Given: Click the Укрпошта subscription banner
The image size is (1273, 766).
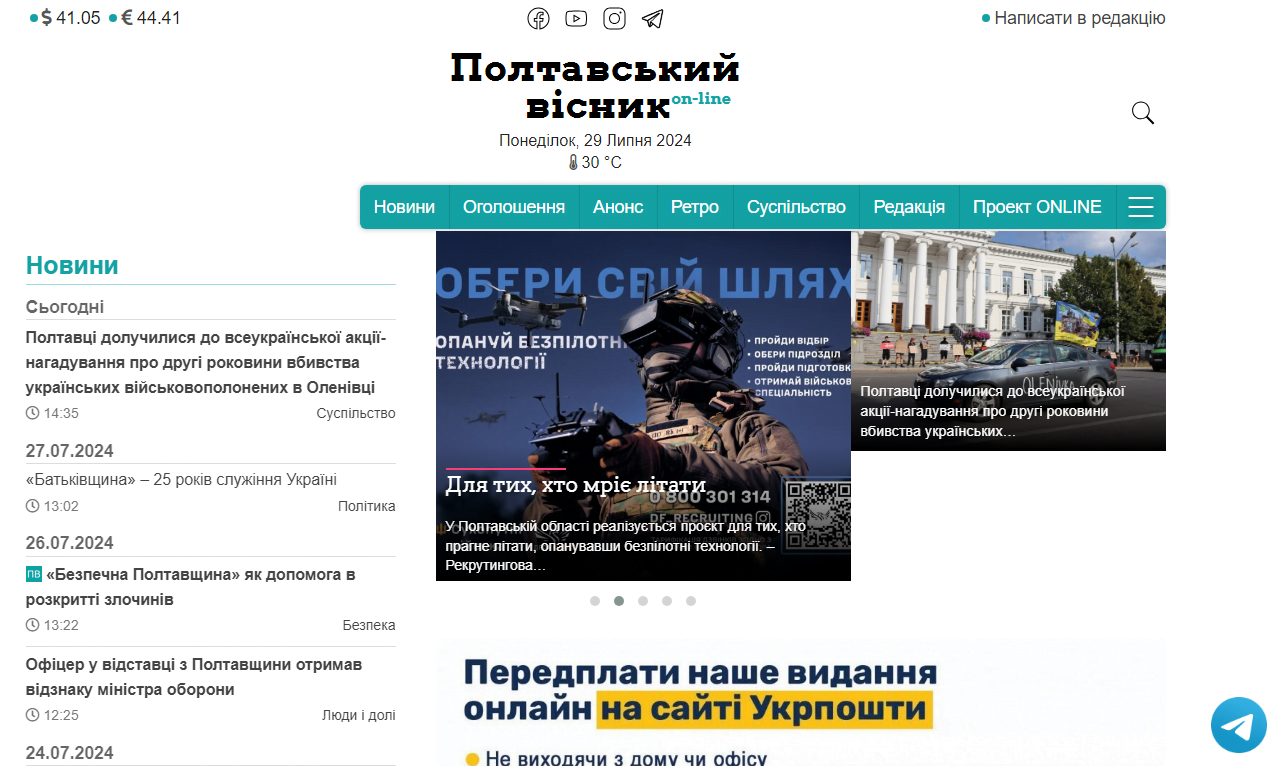Looking at the screenshot, I should pos(801,702).
